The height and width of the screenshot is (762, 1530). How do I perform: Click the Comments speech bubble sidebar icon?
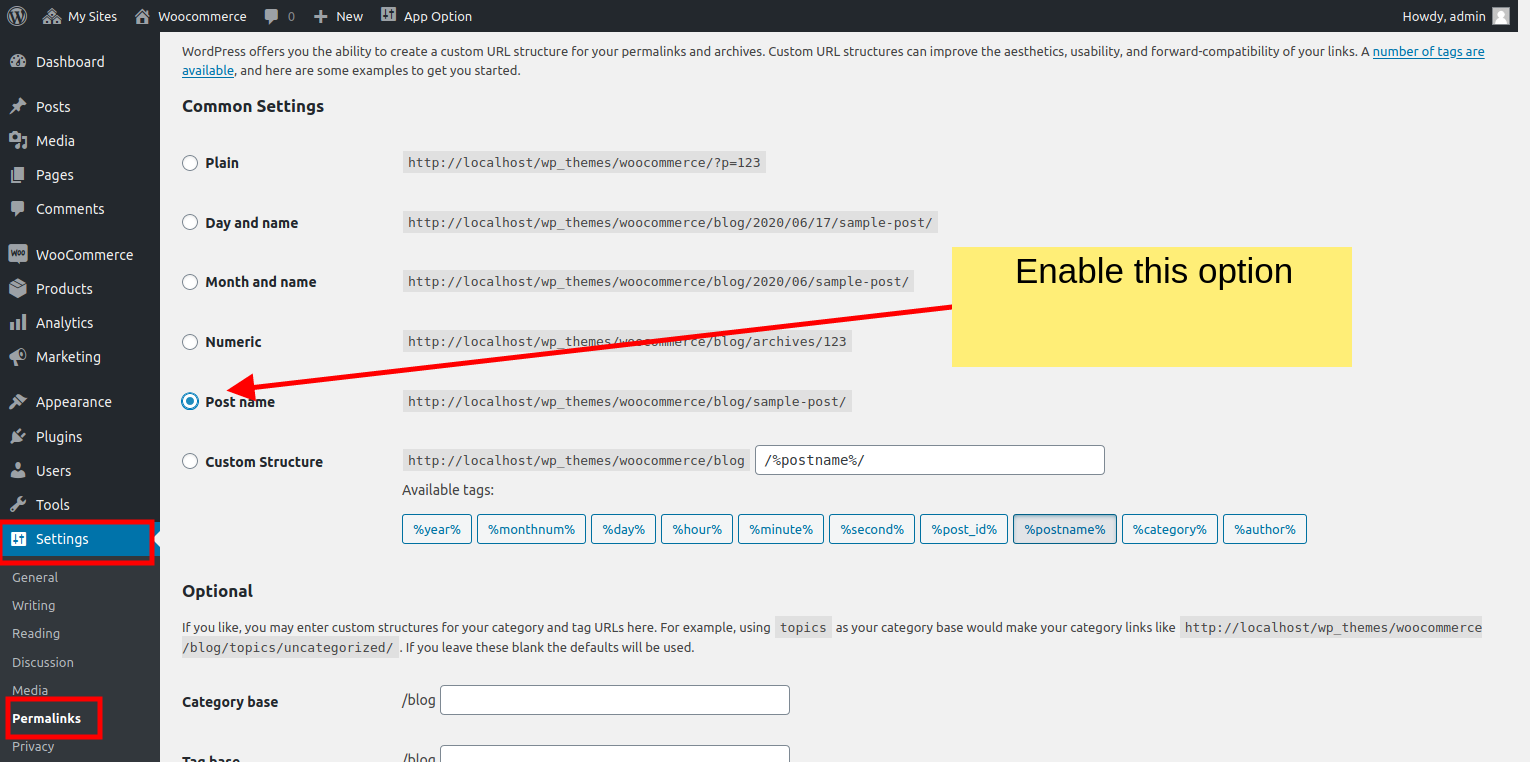click(18, 208)
